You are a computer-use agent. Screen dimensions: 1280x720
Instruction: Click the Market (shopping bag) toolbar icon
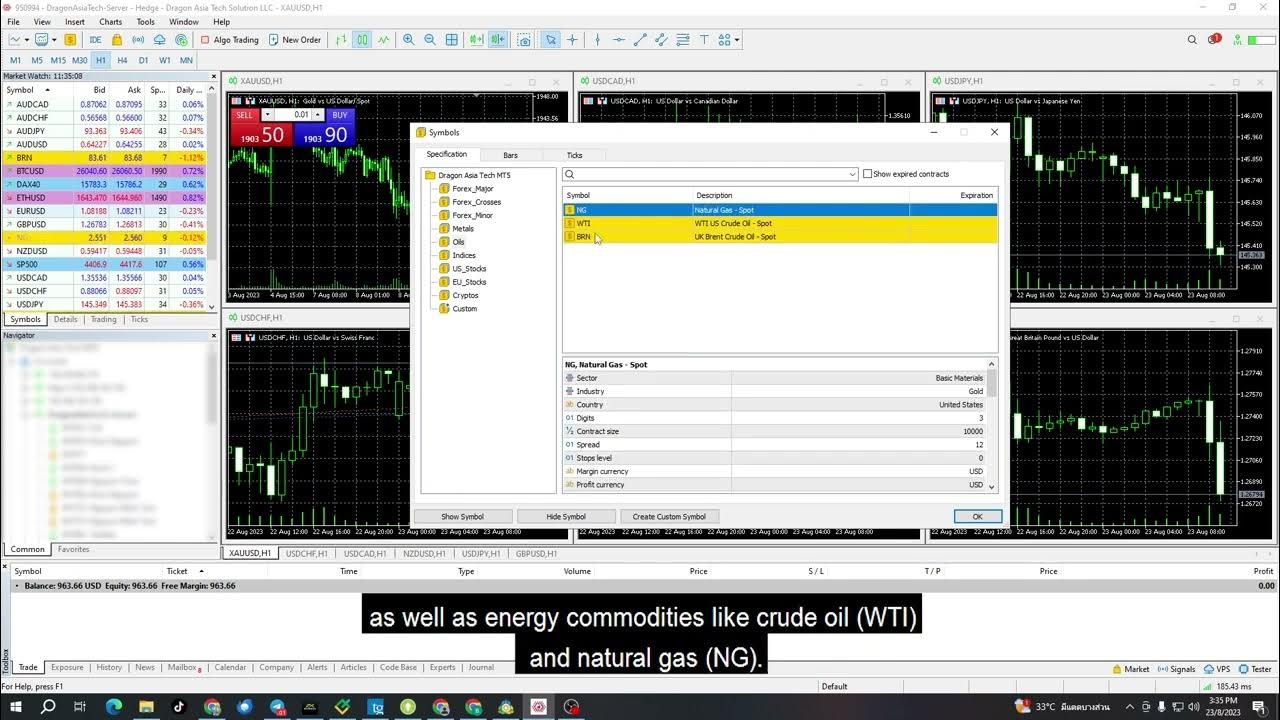117,40
